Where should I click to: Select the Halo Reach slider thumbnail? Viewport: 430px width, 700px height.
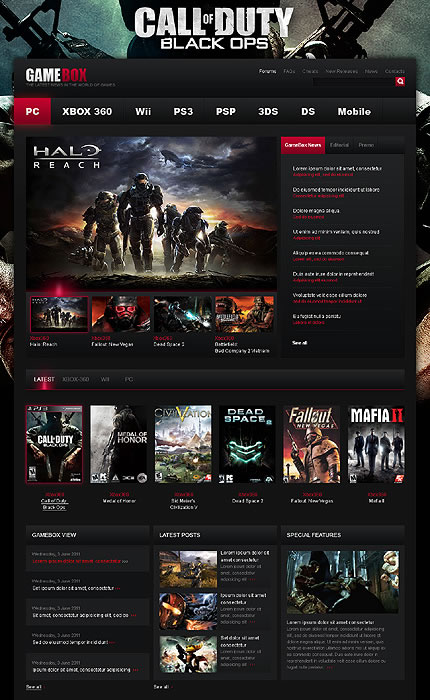(59, 314)
